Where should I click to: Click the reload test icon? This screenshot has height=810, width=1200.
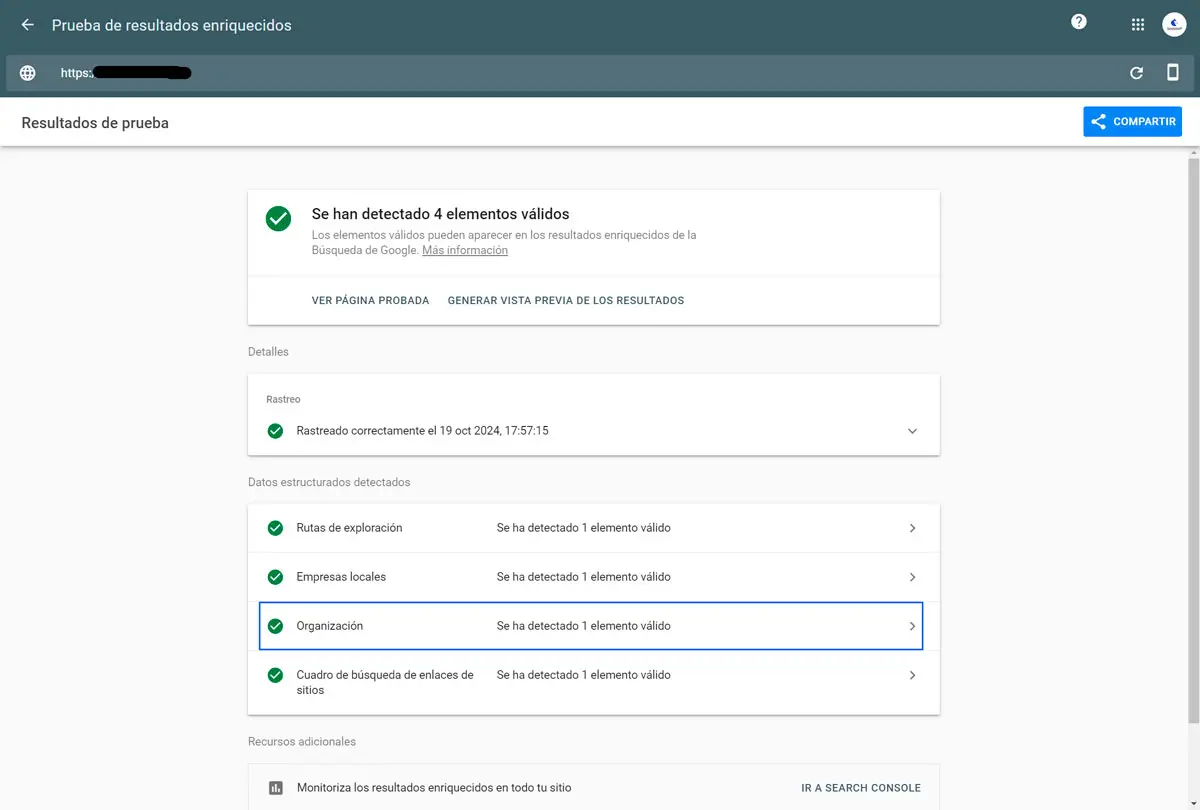pos(1136,73)
